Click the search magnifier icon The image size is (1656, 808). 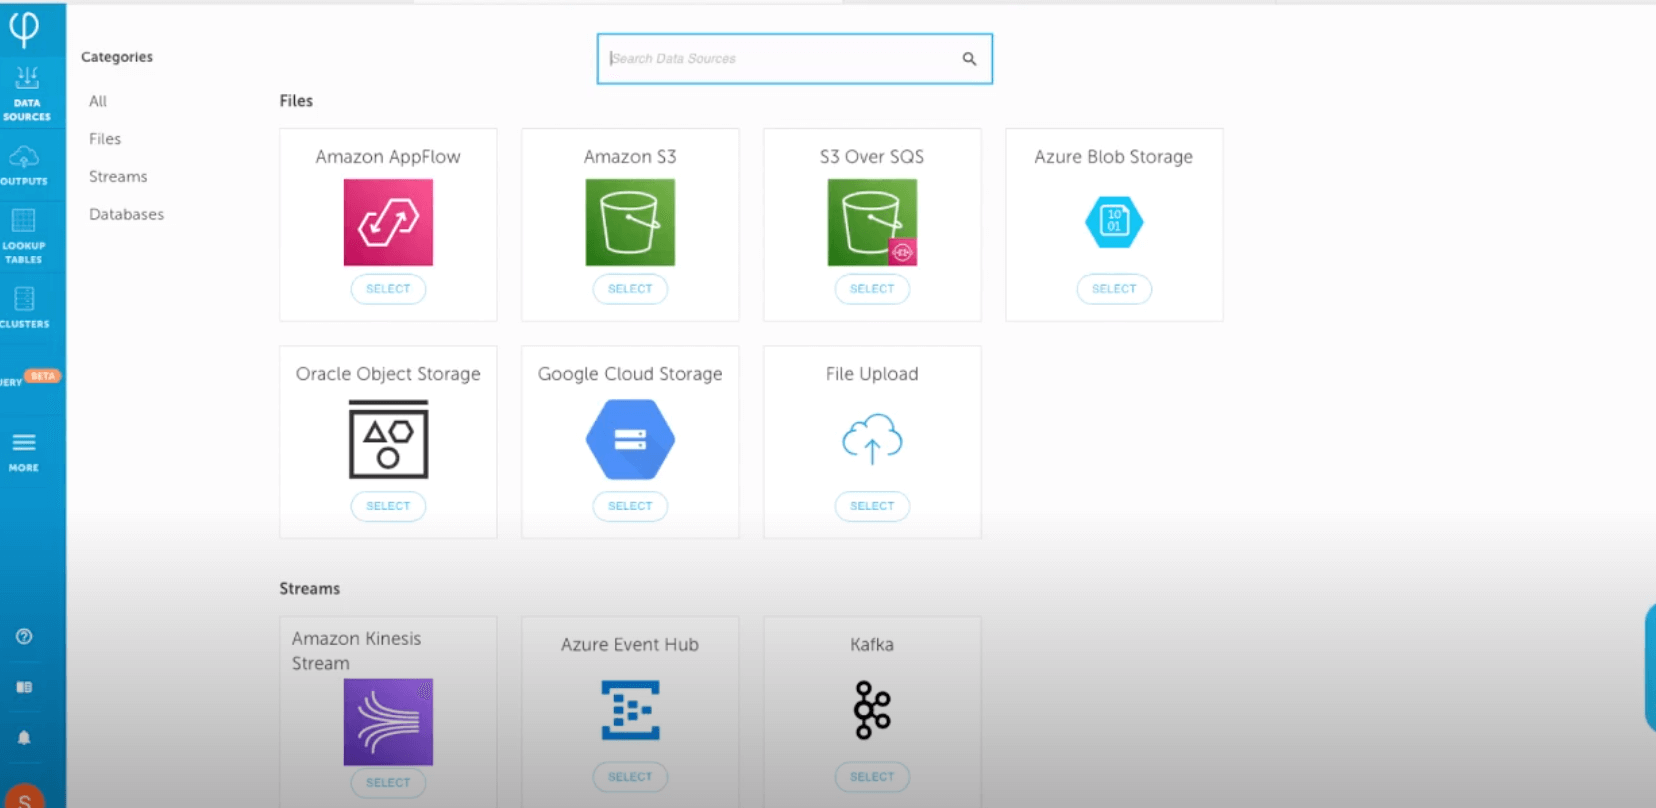coord(969,59)
